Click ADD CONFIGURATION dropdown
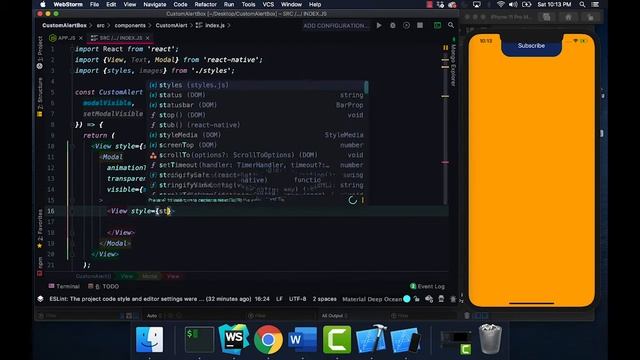 click(x=336, y=25)
